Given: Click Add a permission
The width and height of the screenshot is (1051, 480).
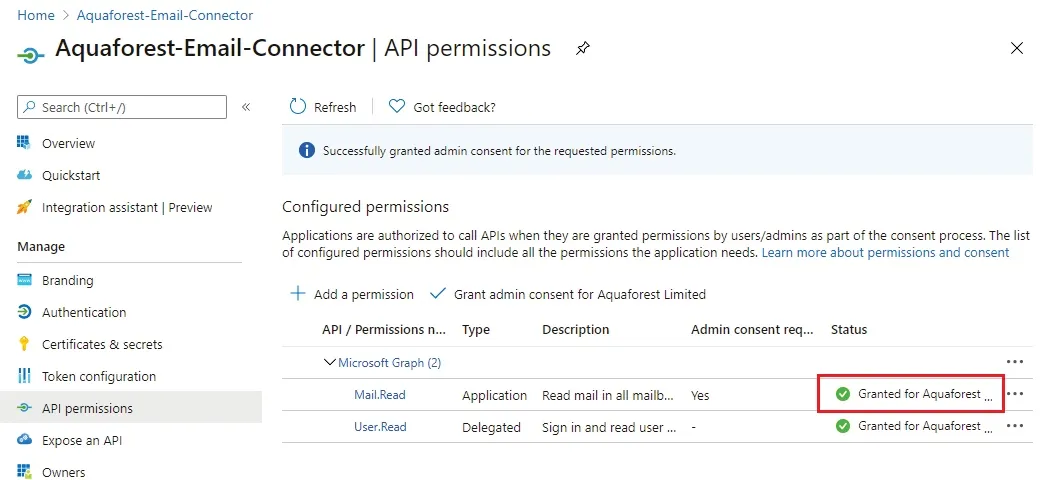Looking at the screenshot, I should point(352,294).
